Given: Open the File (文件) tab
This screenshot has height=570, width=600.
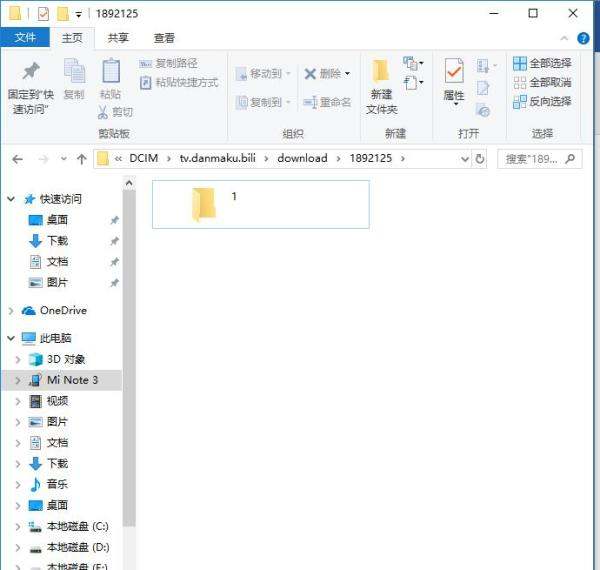Looking at the screenshot, I should (x=25, y=37).
